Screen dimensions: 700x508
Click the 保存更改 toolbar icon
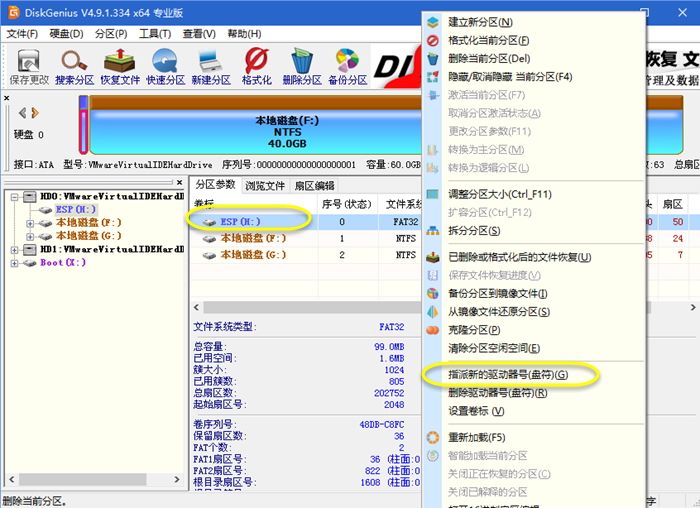coord(29,67)
